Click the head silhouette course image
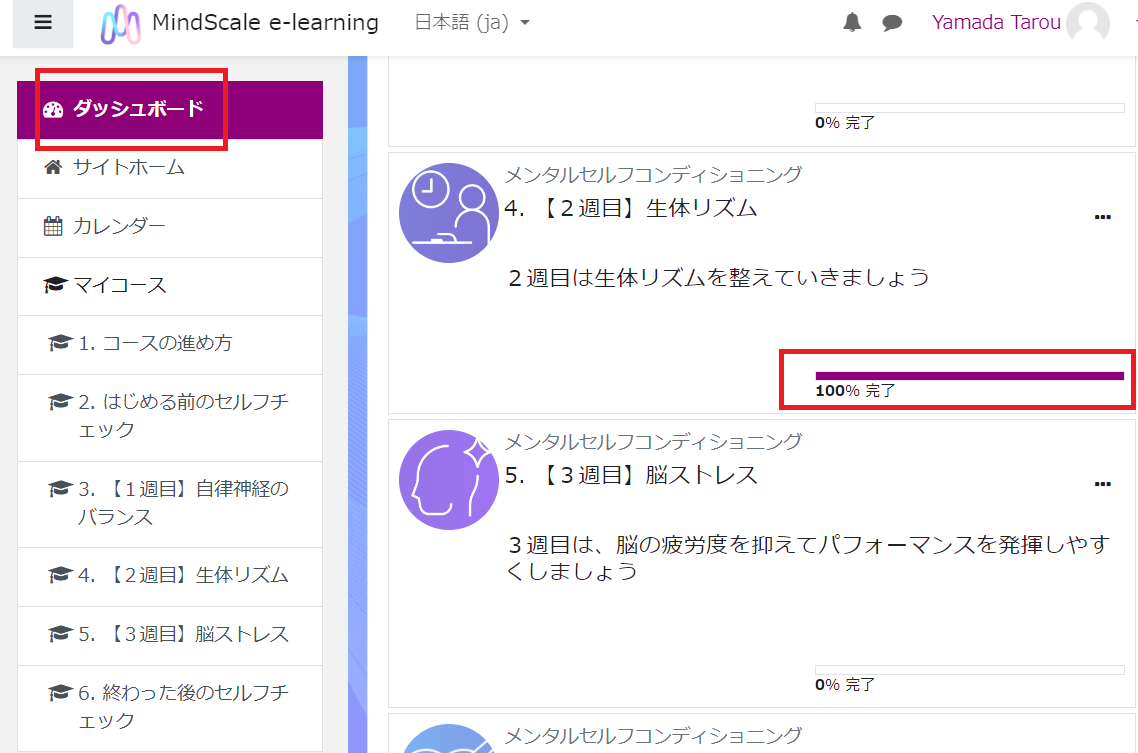The image size is (1138, 753). pos(449,480)
